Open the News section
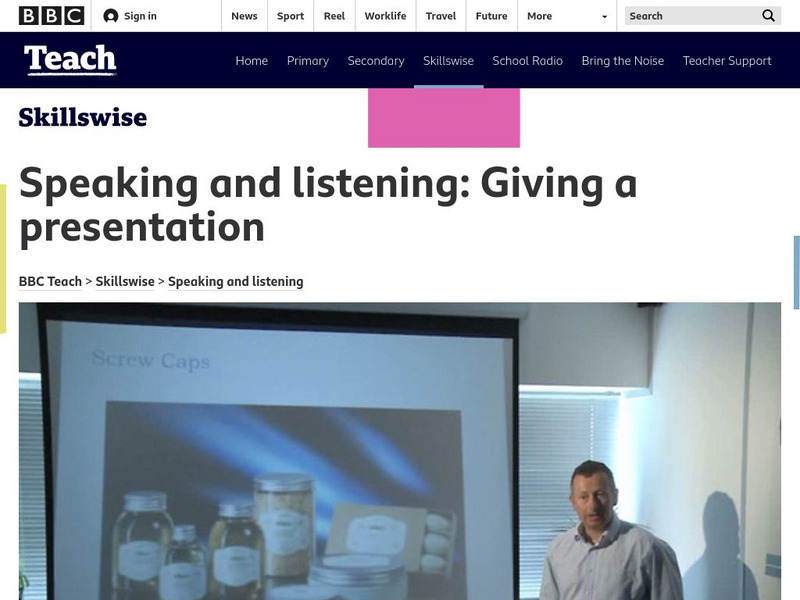 tap(244, 16)
